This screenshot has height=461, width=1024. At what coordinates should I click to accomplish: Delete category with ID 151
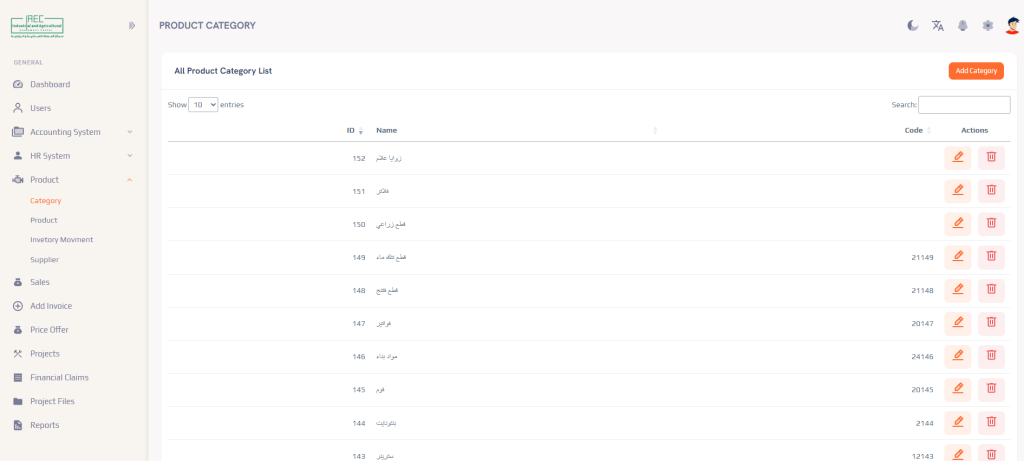991,190
